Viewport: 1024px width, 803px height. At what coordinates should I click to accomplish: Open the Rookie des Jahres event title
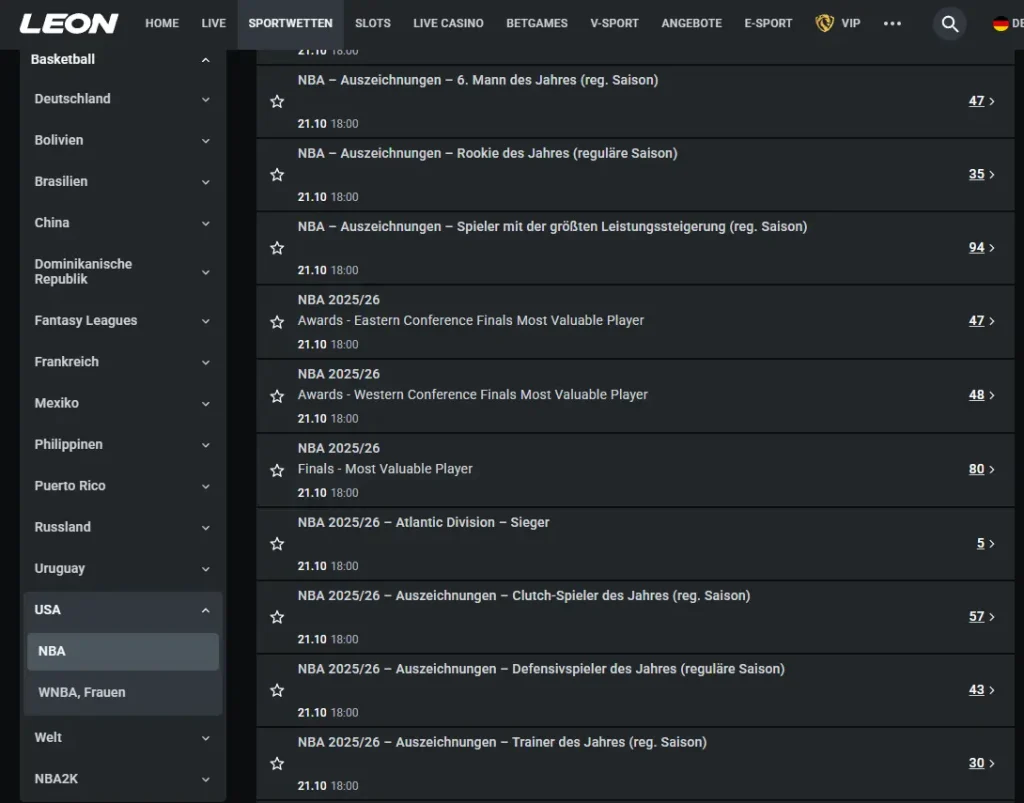pos(487,153)
